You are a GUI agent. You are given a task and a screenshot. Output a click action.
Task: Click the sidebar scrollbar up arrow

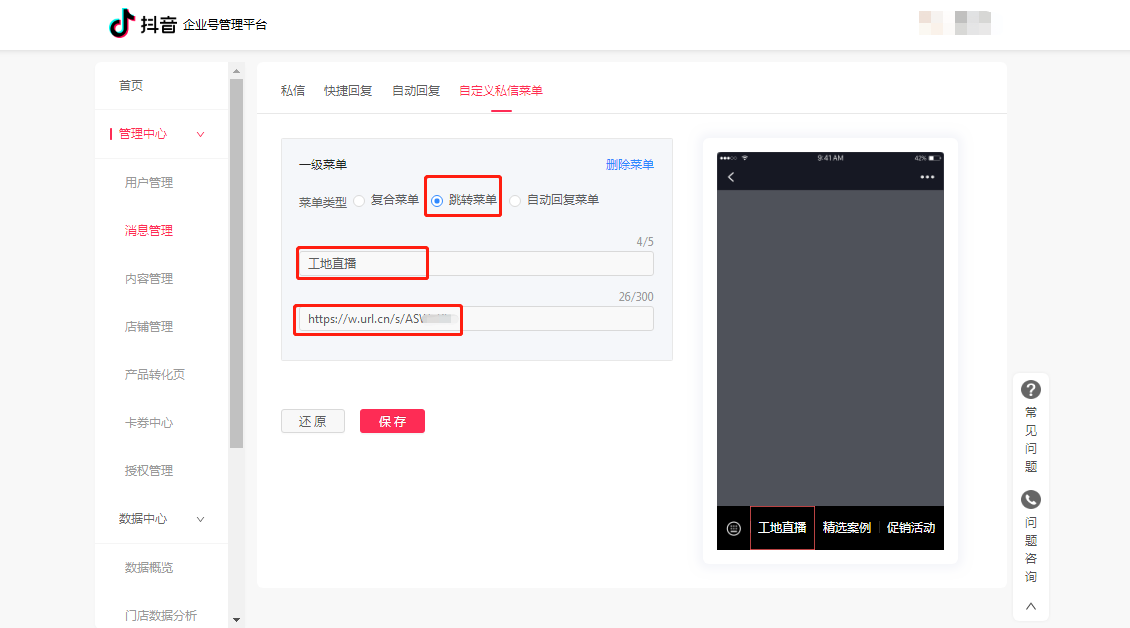click(236, 71)
